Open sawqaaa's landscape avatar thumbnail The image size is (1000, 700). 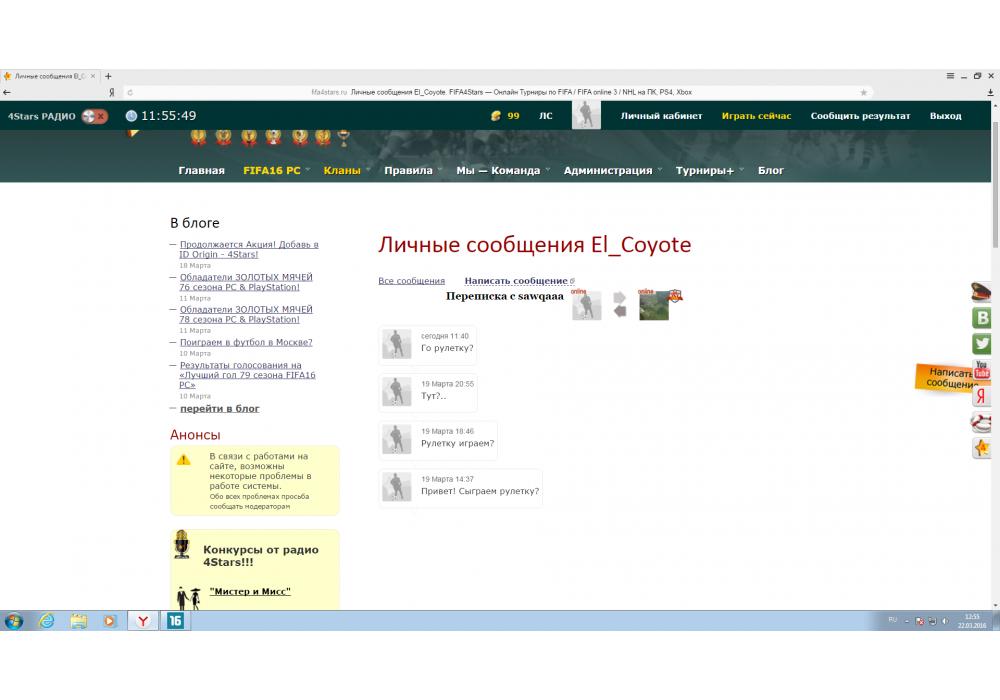654,305
